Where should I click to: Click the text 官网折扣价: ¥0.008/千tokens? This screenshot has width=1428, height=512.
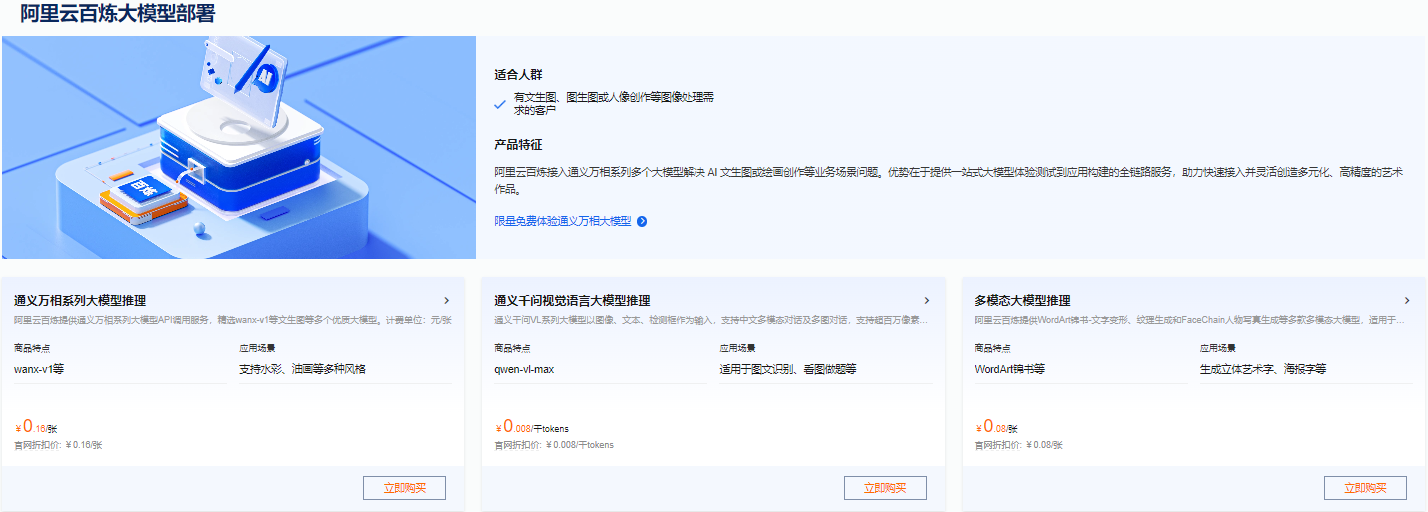click(554, 445)
